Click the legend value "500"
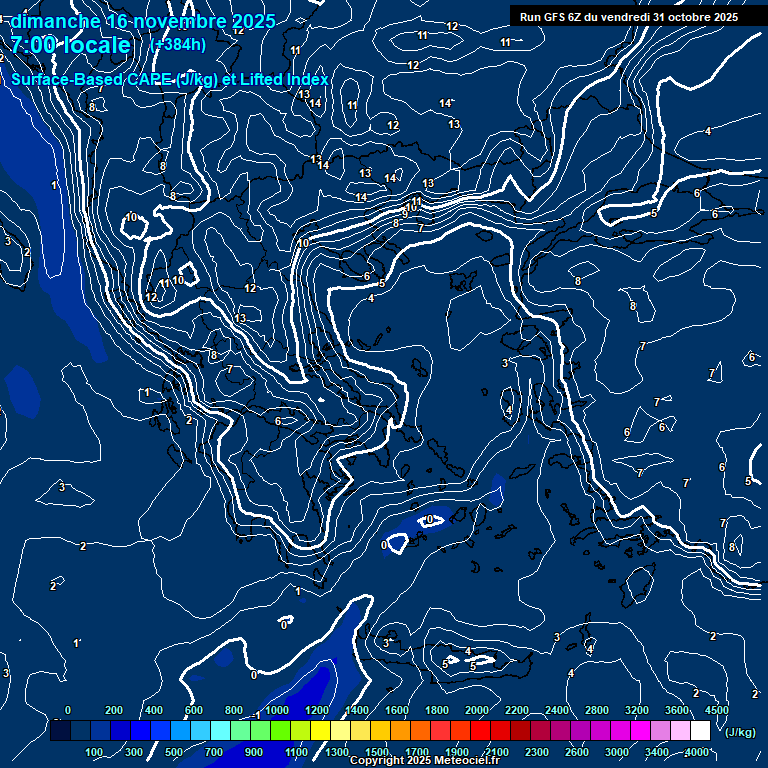768x768 pixels. (x=173, y=752)
